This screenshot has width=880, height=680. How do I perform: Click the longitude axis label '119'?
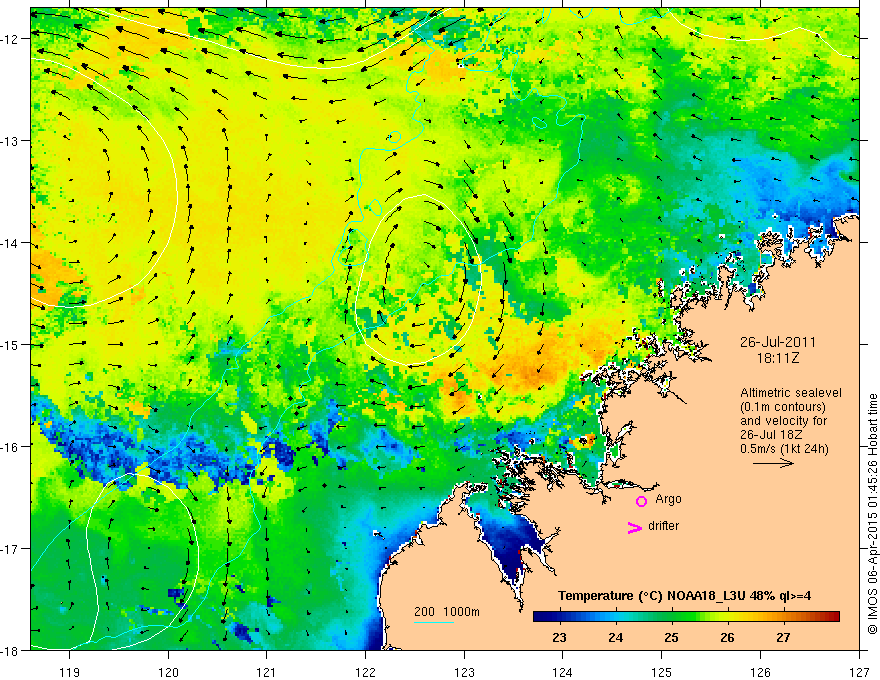tap(70, 672)
